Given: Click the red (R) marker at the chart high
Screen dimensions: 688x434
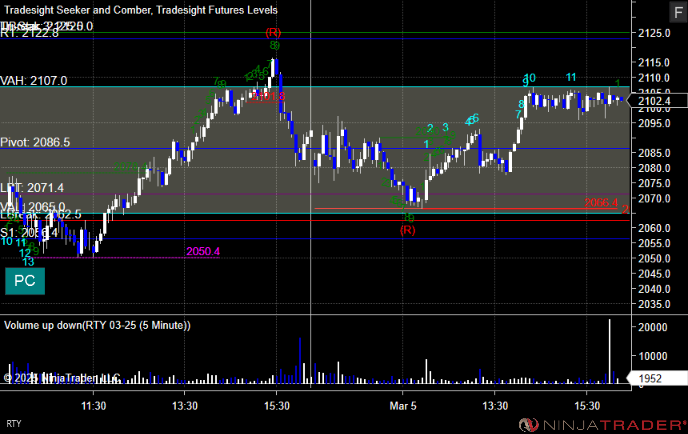Looking at the screenshot, I should [273, 32].
